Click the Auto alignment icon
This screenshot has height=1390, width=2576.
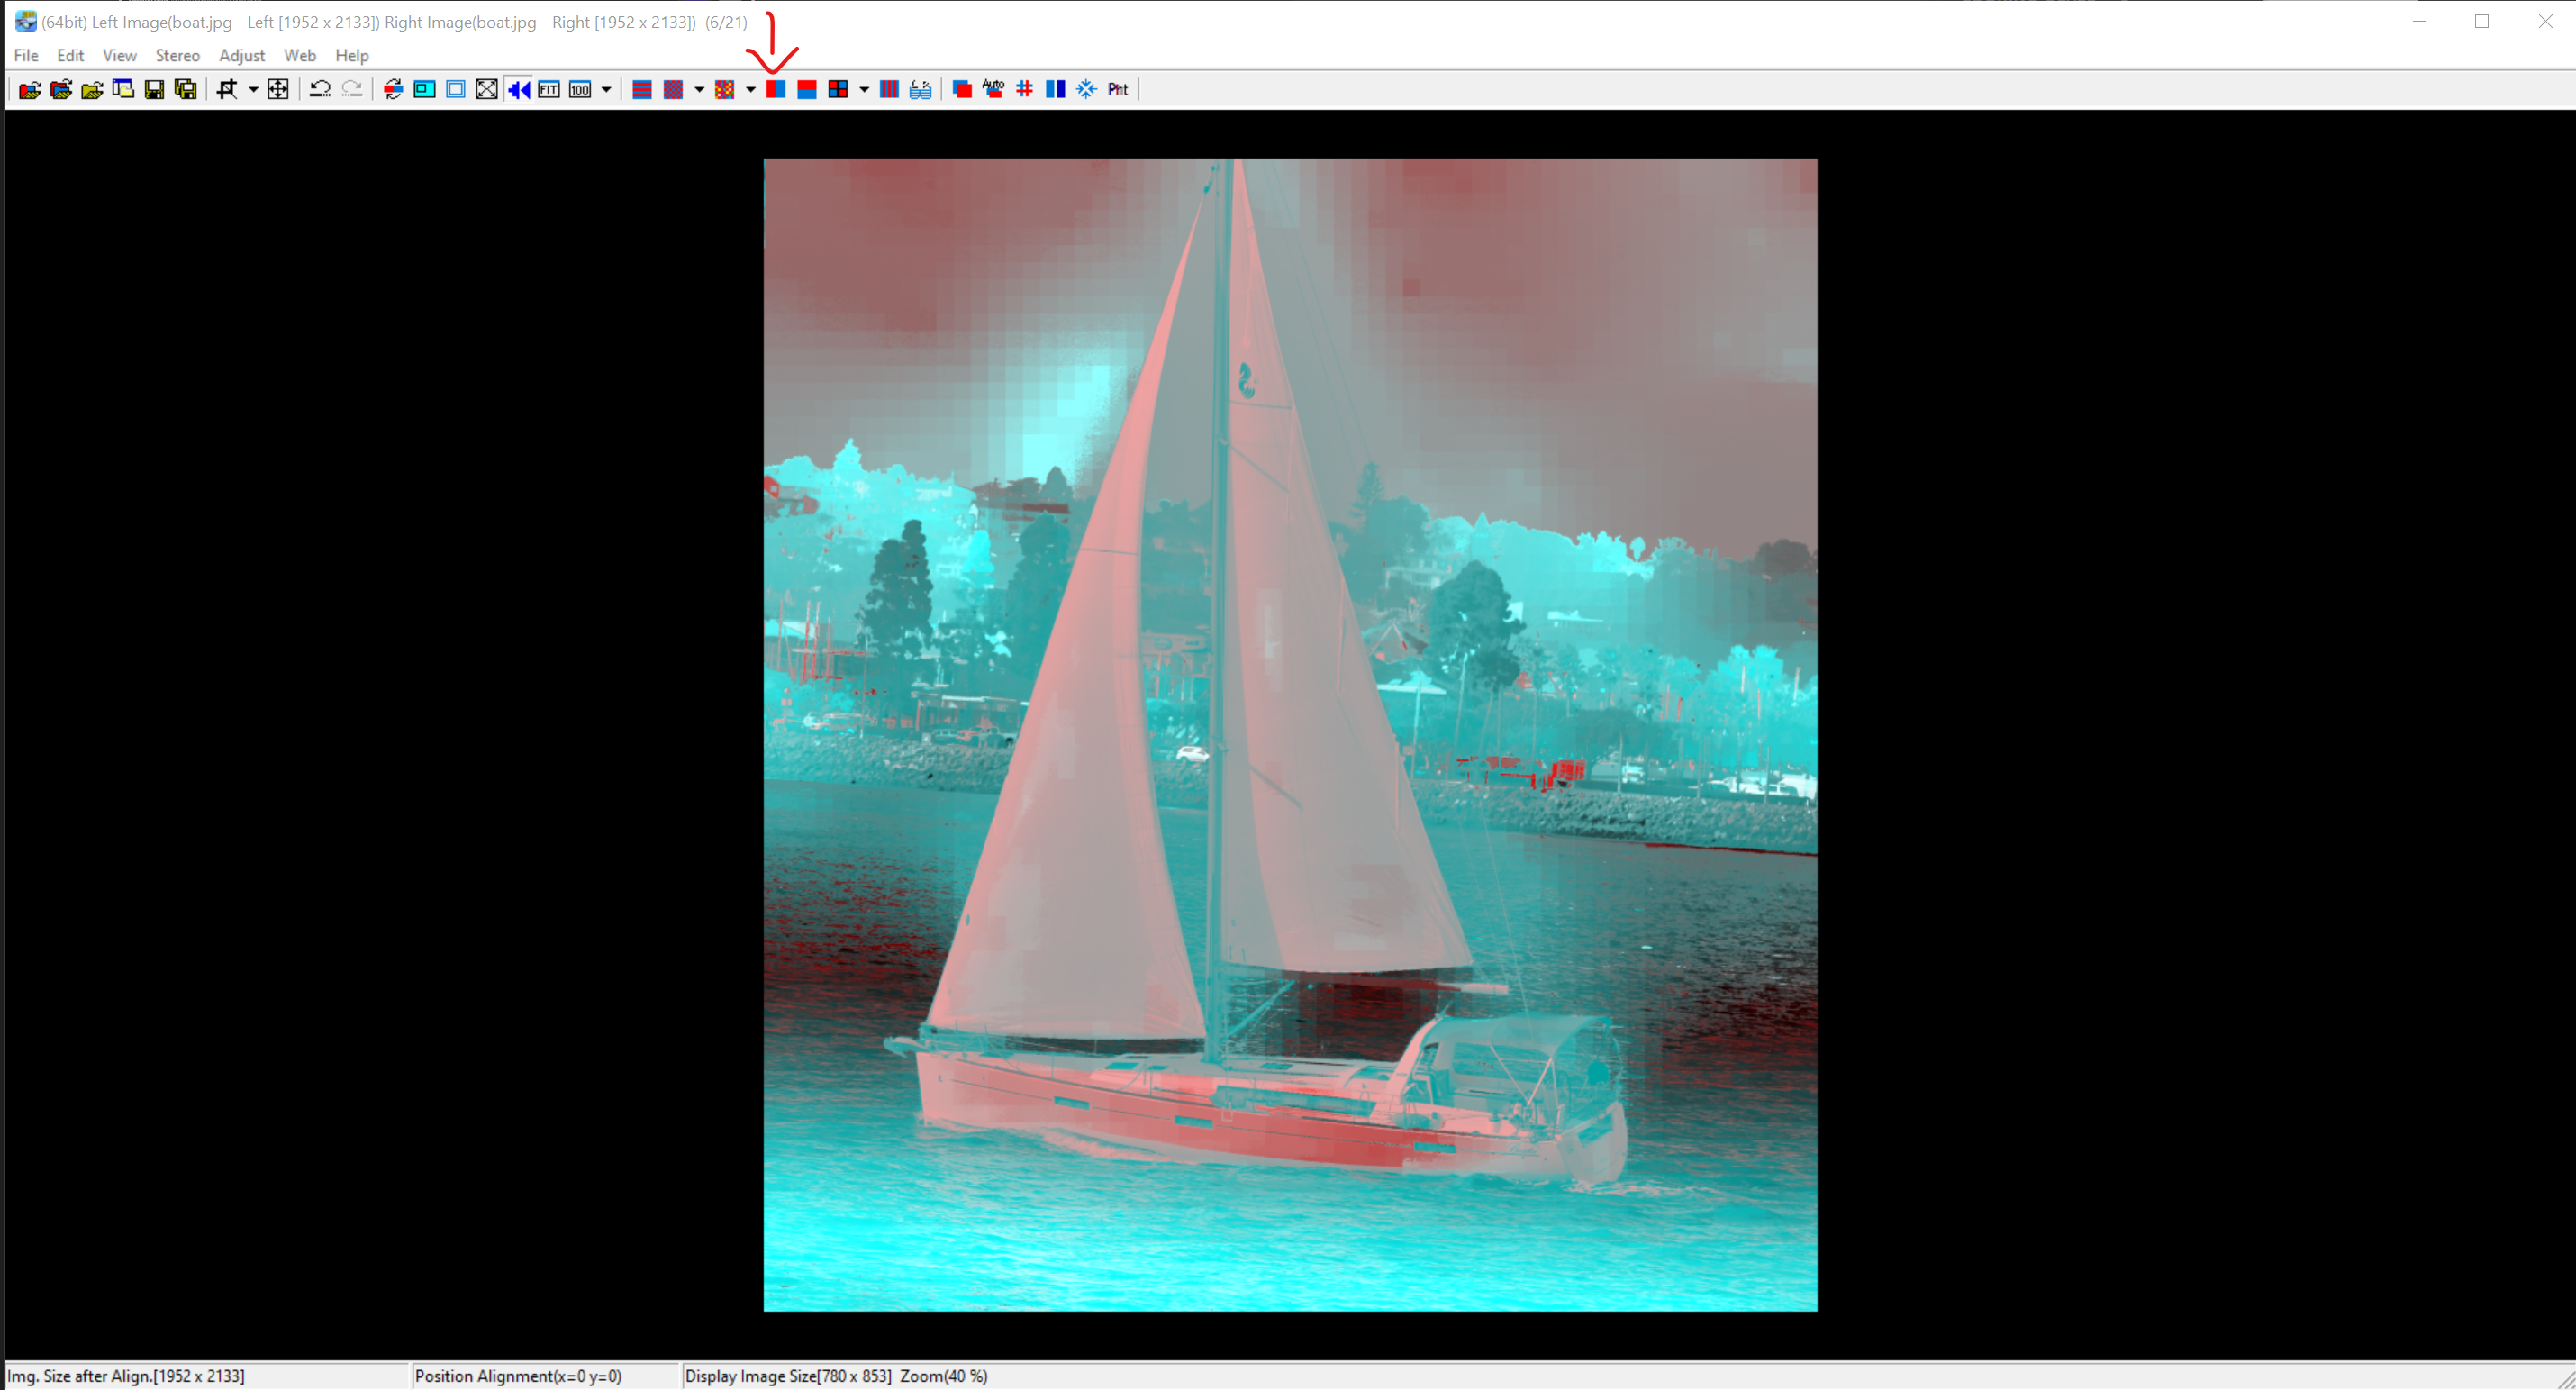pyautogui.click(x=993, y=90)
